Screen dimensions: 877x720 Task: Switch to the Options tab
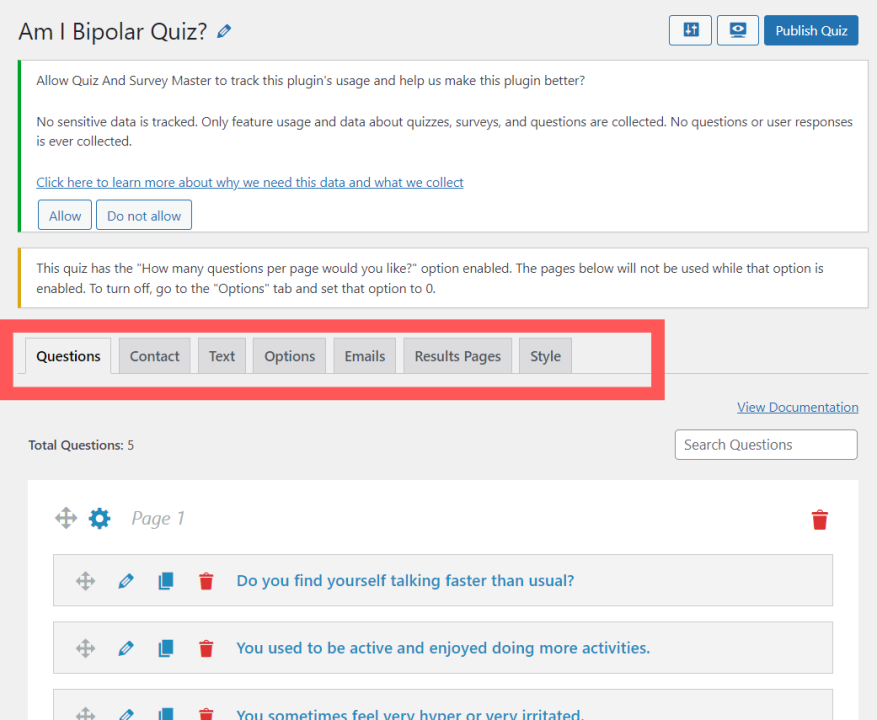tap(289, 355)
